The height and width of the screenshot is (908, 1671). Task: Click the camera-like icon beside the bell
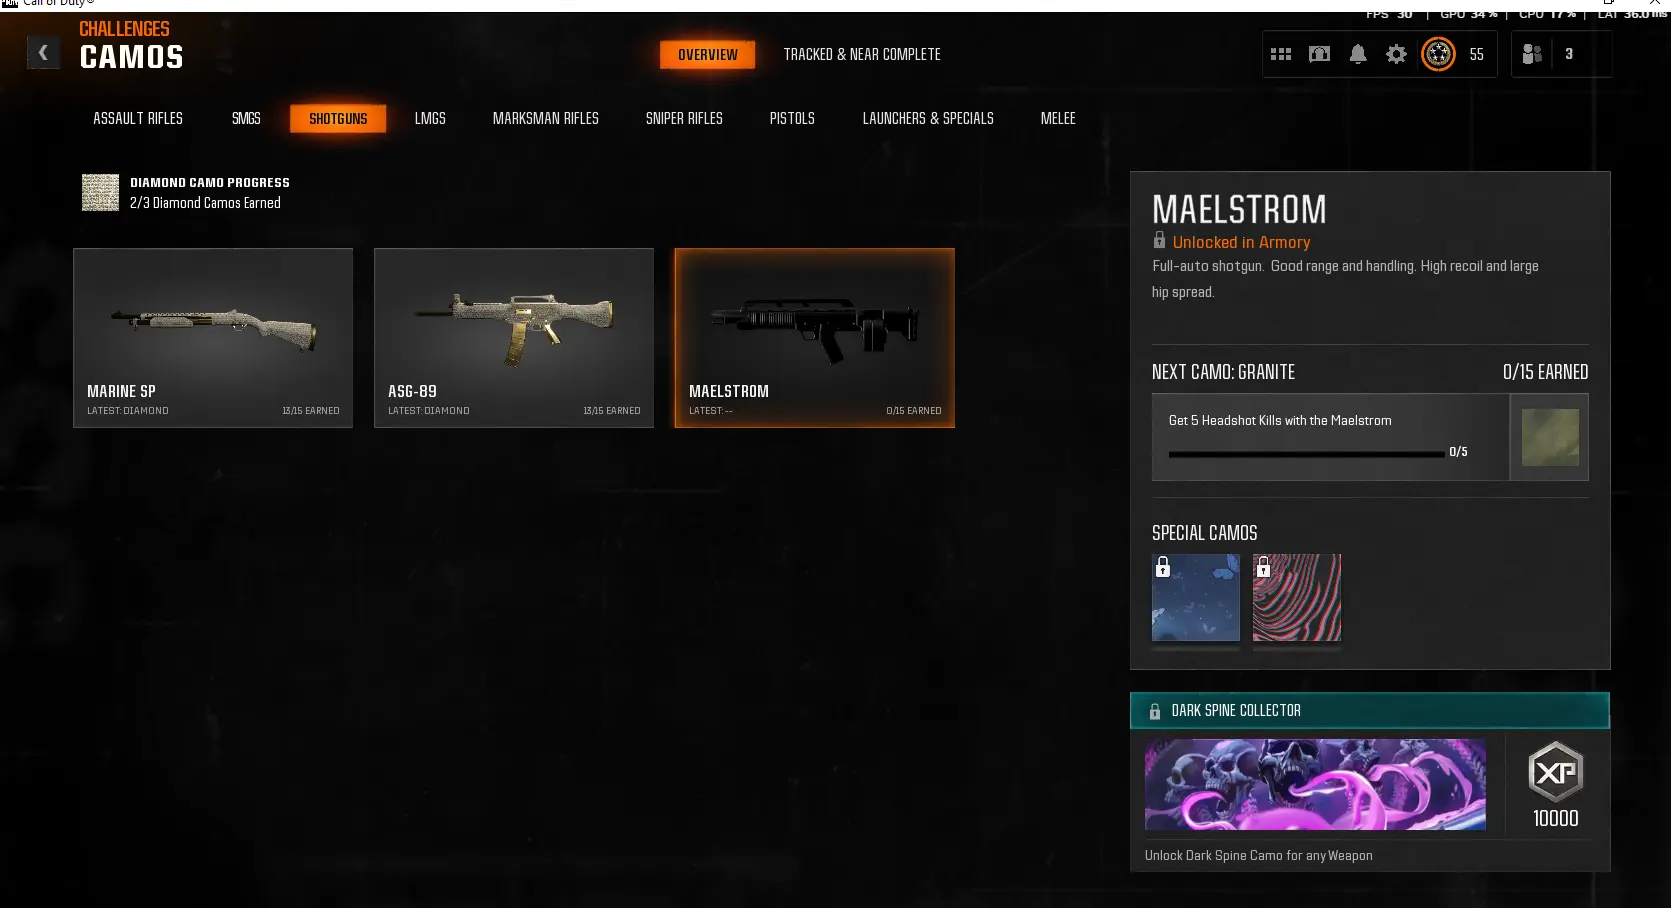pos(1319,54)
